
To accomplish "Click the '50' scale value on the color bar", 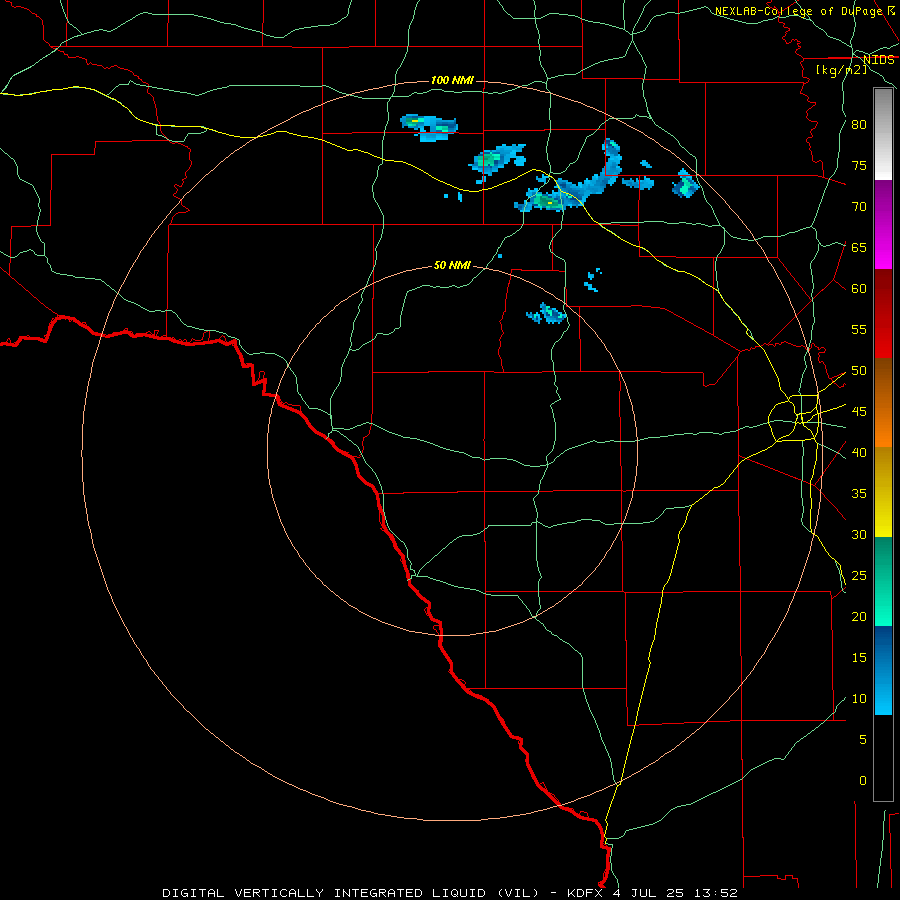I will (x=859, y=371).
